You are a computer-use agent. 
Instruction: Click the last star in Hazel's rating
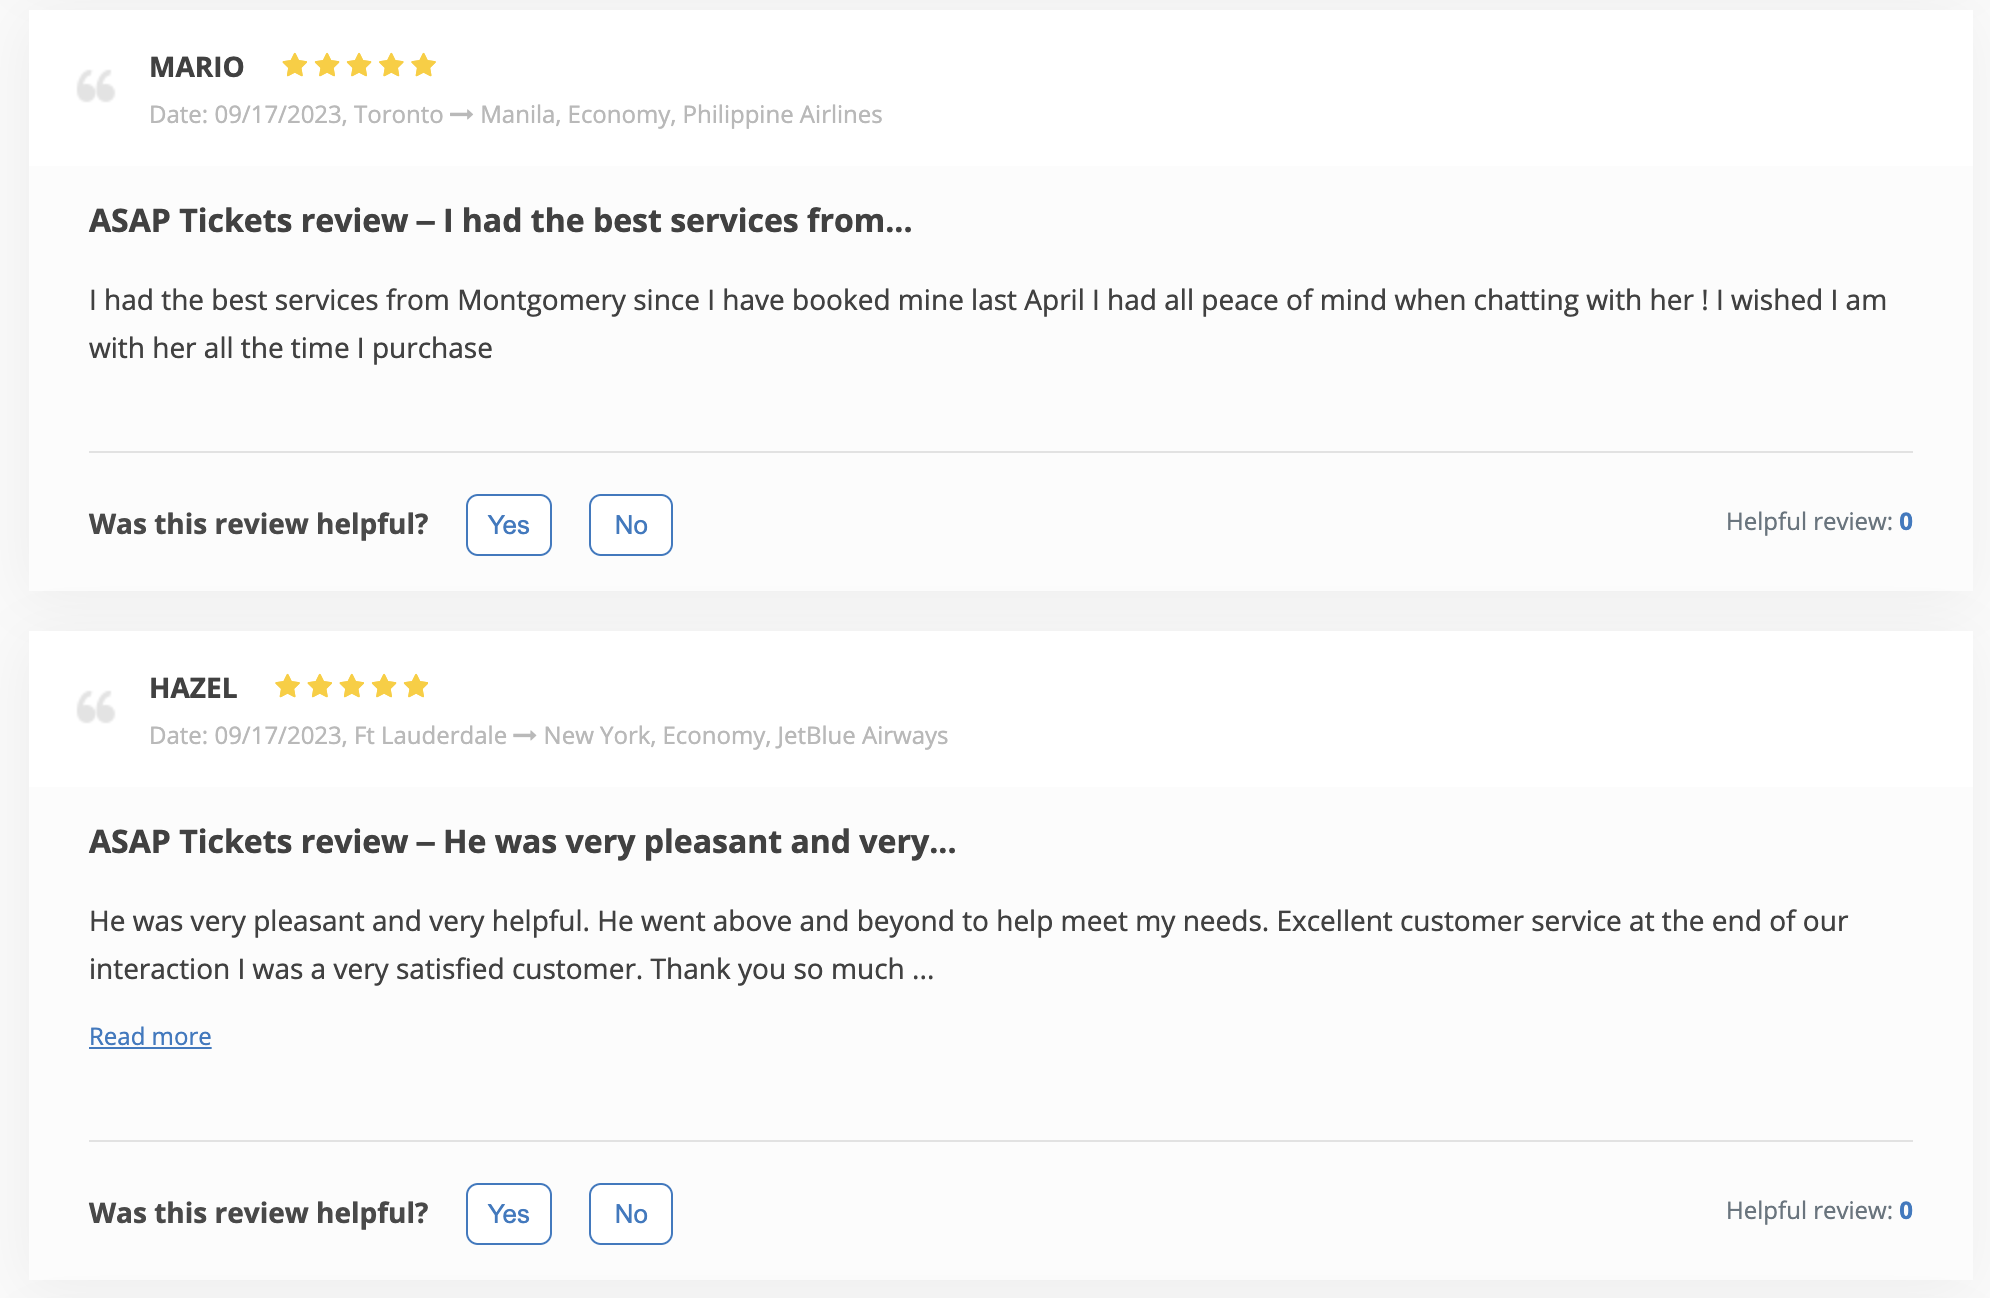(416, 686)
